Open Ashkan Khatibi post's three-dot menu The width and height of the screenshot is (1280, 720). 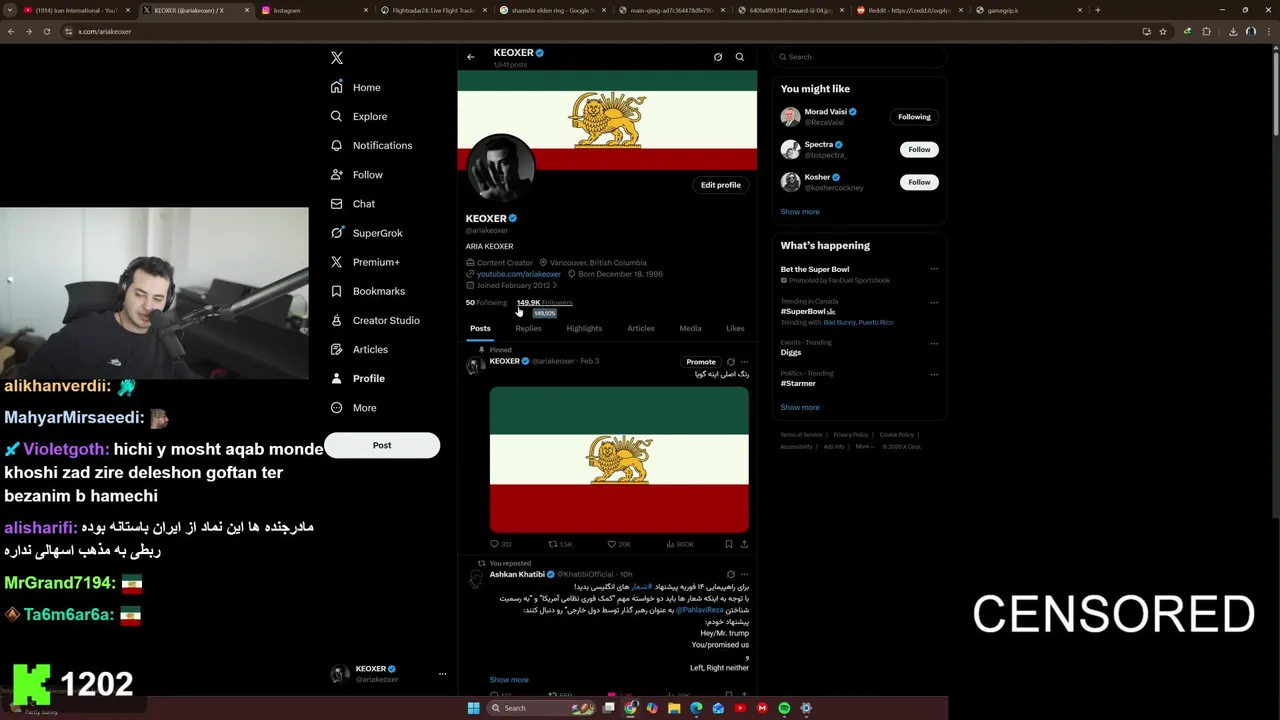pyautogui.click(x=744, y=574)
